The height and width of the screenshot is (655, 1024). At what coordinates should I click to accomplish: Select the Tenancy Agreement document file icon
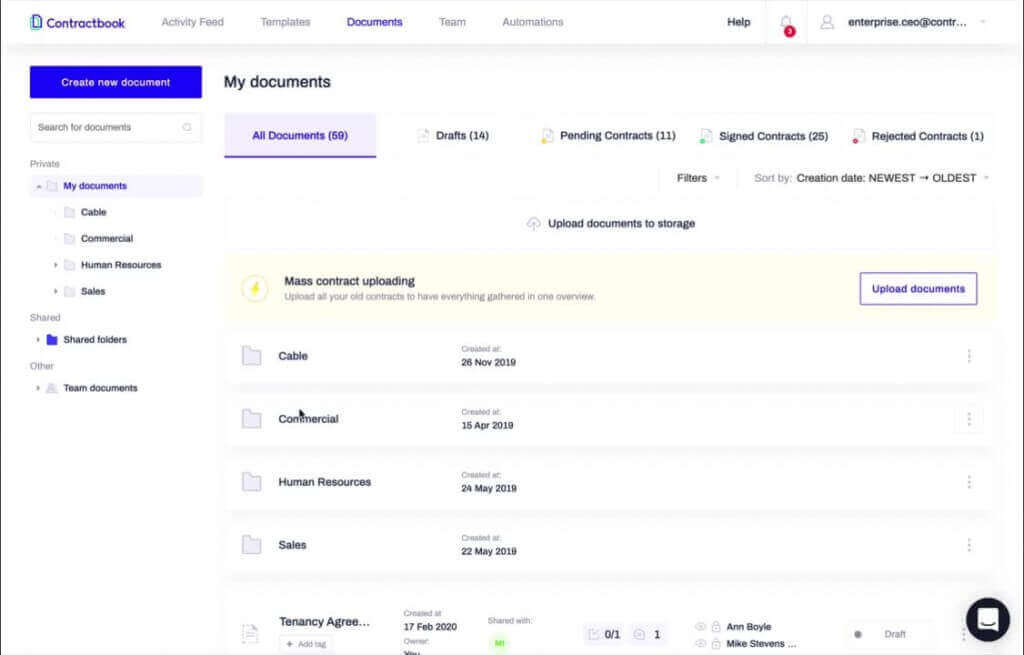[250, 631]
